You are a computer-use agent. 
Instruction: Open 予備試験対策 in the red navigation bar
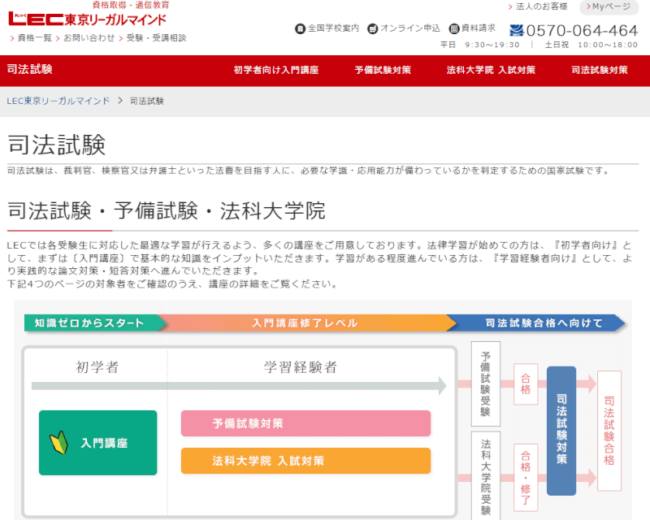[x=384, y=70]
